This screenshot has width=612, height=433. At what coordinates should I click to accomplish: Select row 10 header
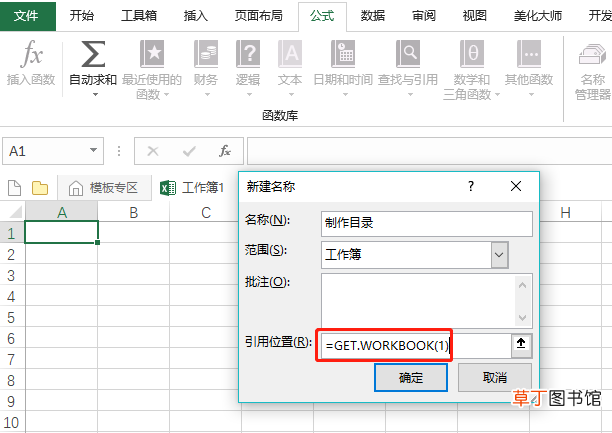pyautogui.click(x=12, y=422)
